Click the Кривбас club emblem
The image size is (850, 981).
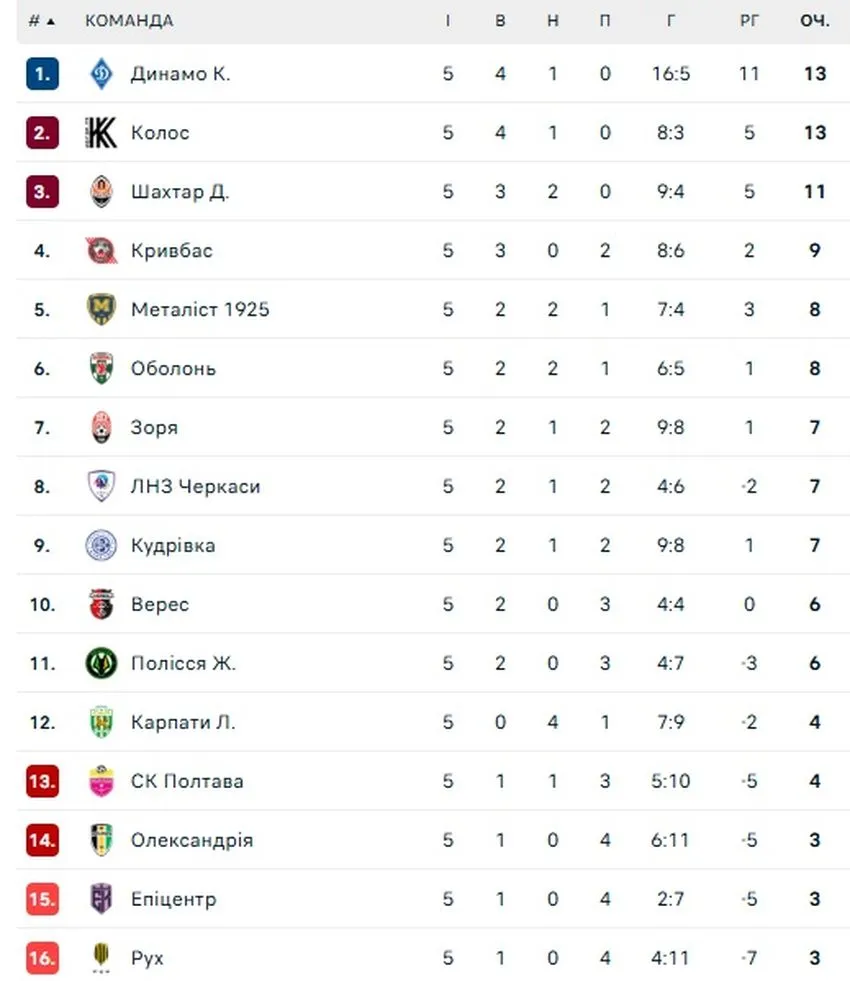click(101, 250)
